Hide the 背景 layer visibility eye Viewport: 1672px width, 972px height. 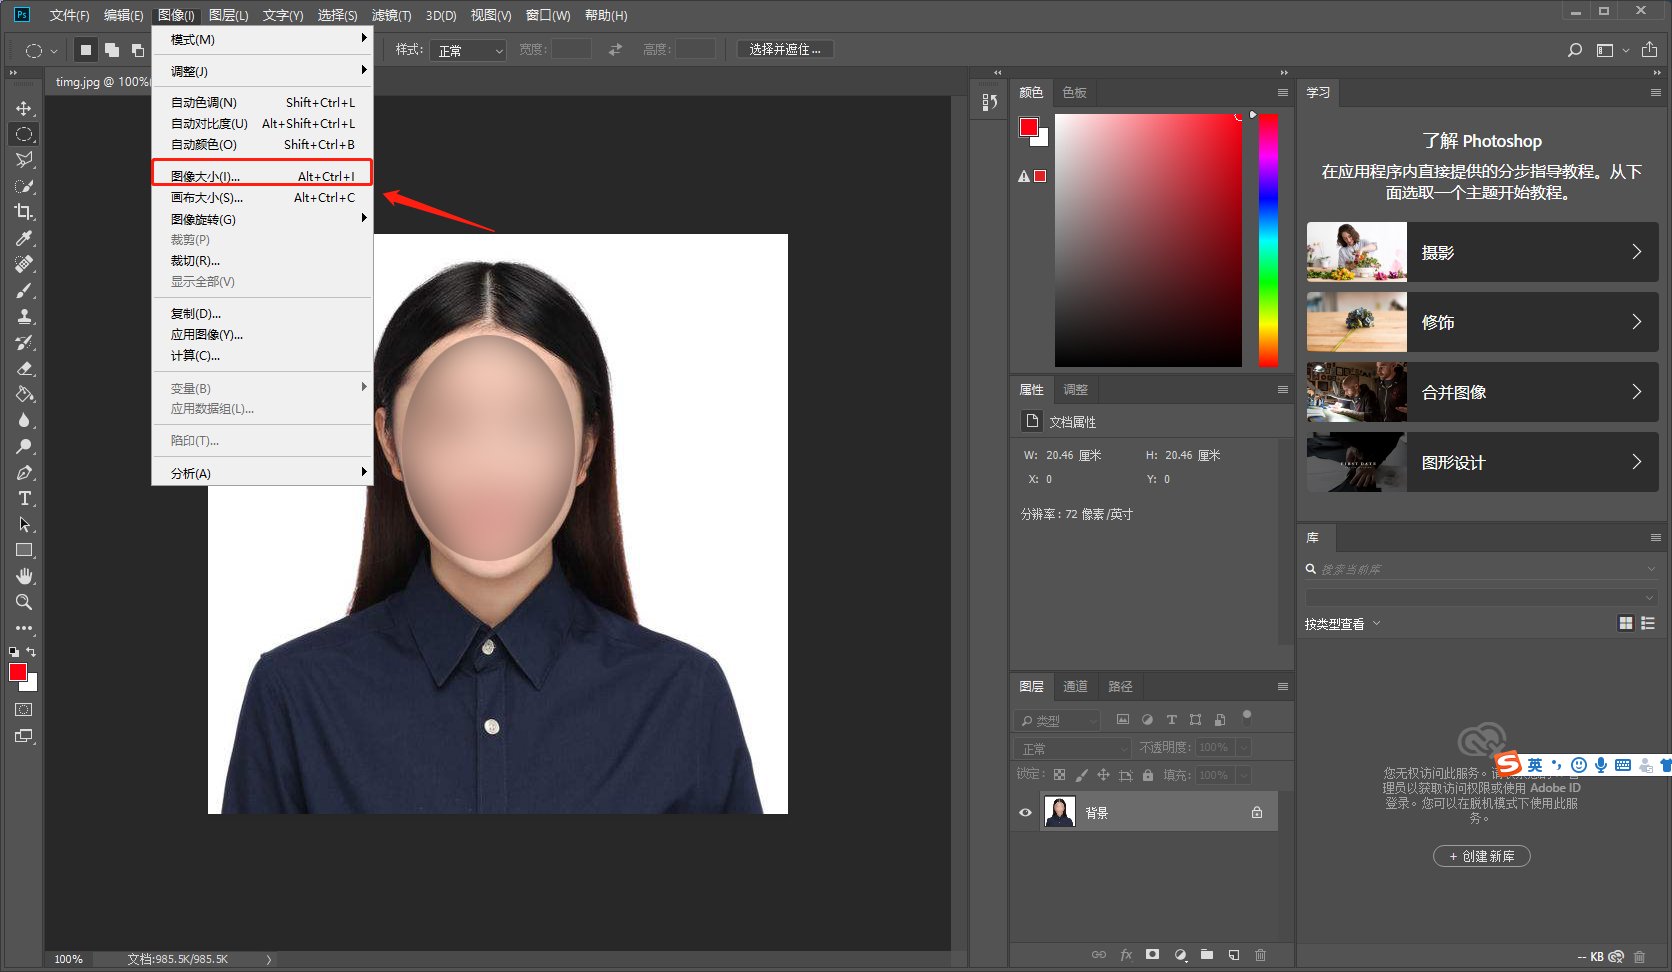pos(1025,812)
